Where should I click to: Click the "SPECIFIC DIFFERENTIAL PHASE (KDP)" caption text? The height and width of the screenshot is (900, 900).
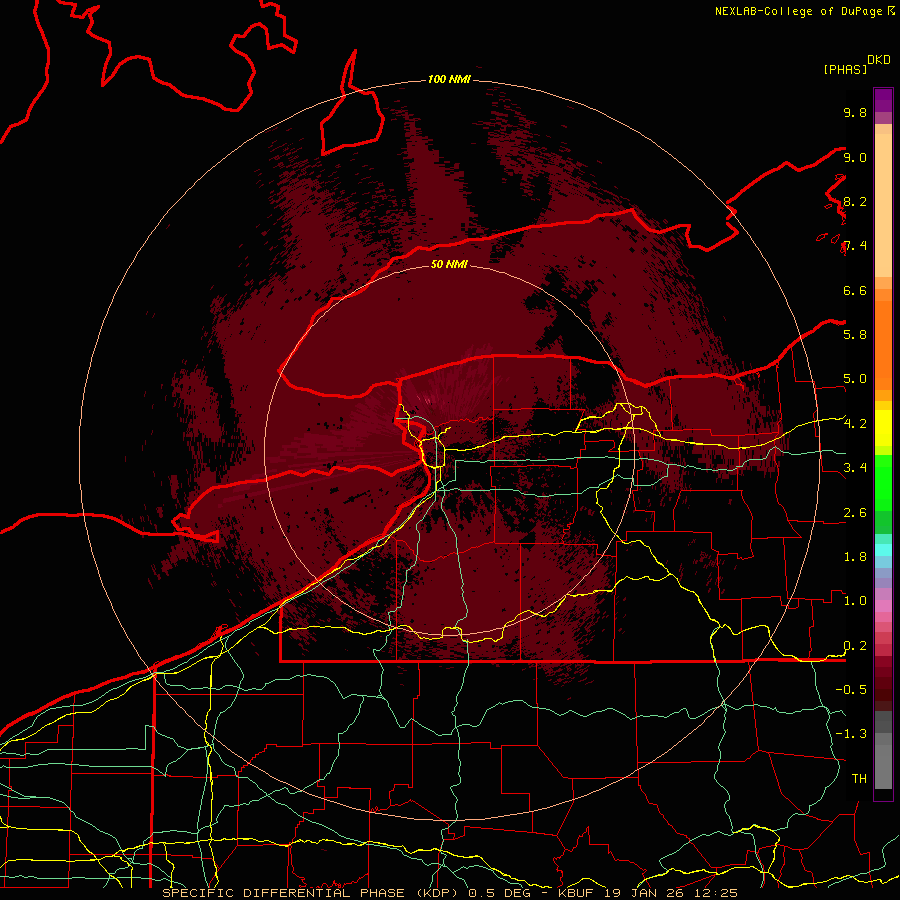311,893
